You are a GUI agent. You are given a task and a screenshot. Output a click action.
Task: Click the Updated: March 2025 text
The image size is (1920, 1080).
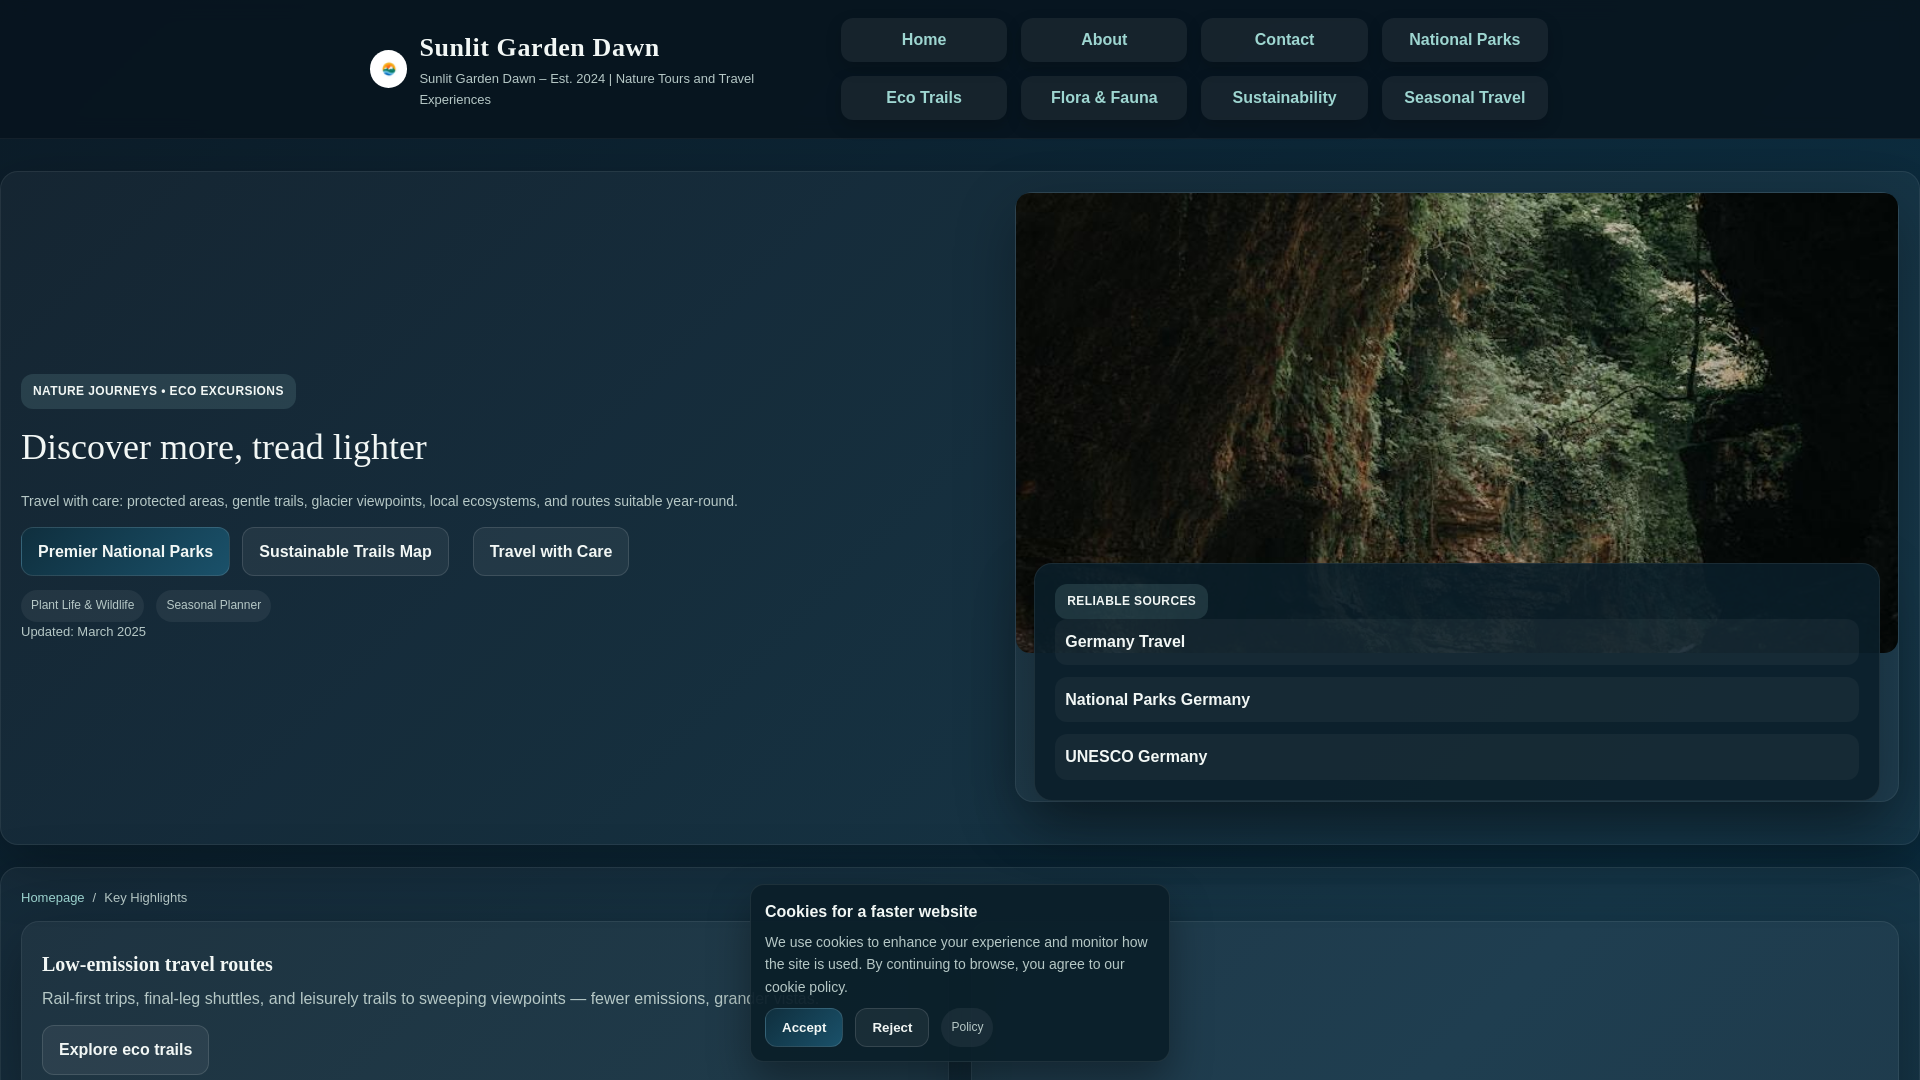(x=83, y=632)
